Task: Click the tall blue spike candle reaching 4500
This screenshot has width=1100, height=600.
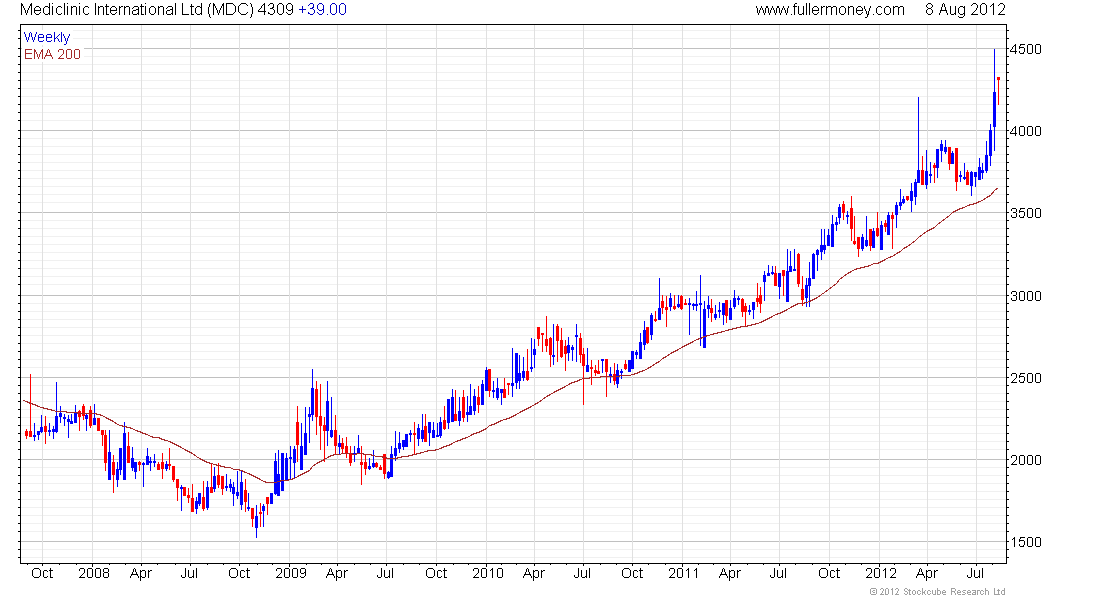Action: point(994,100)
